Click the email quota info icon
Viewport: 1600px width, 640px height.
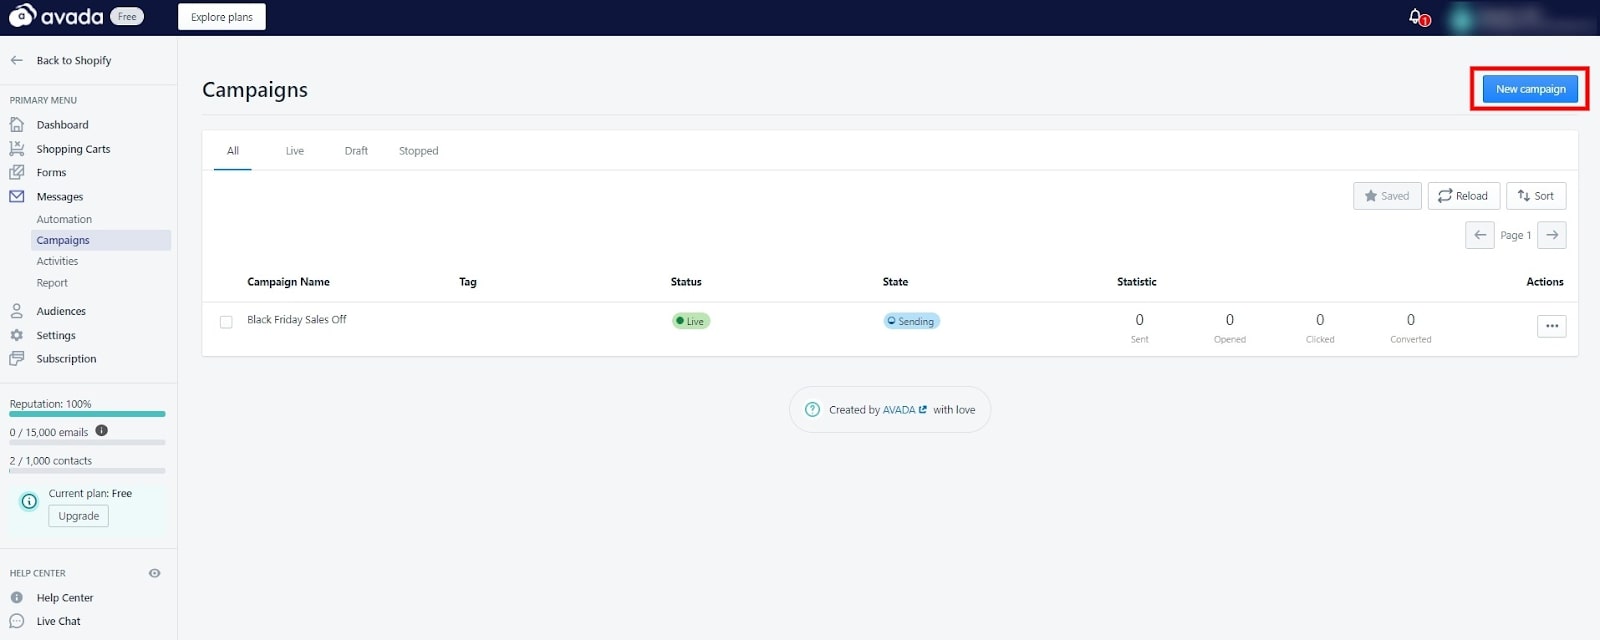102,431
